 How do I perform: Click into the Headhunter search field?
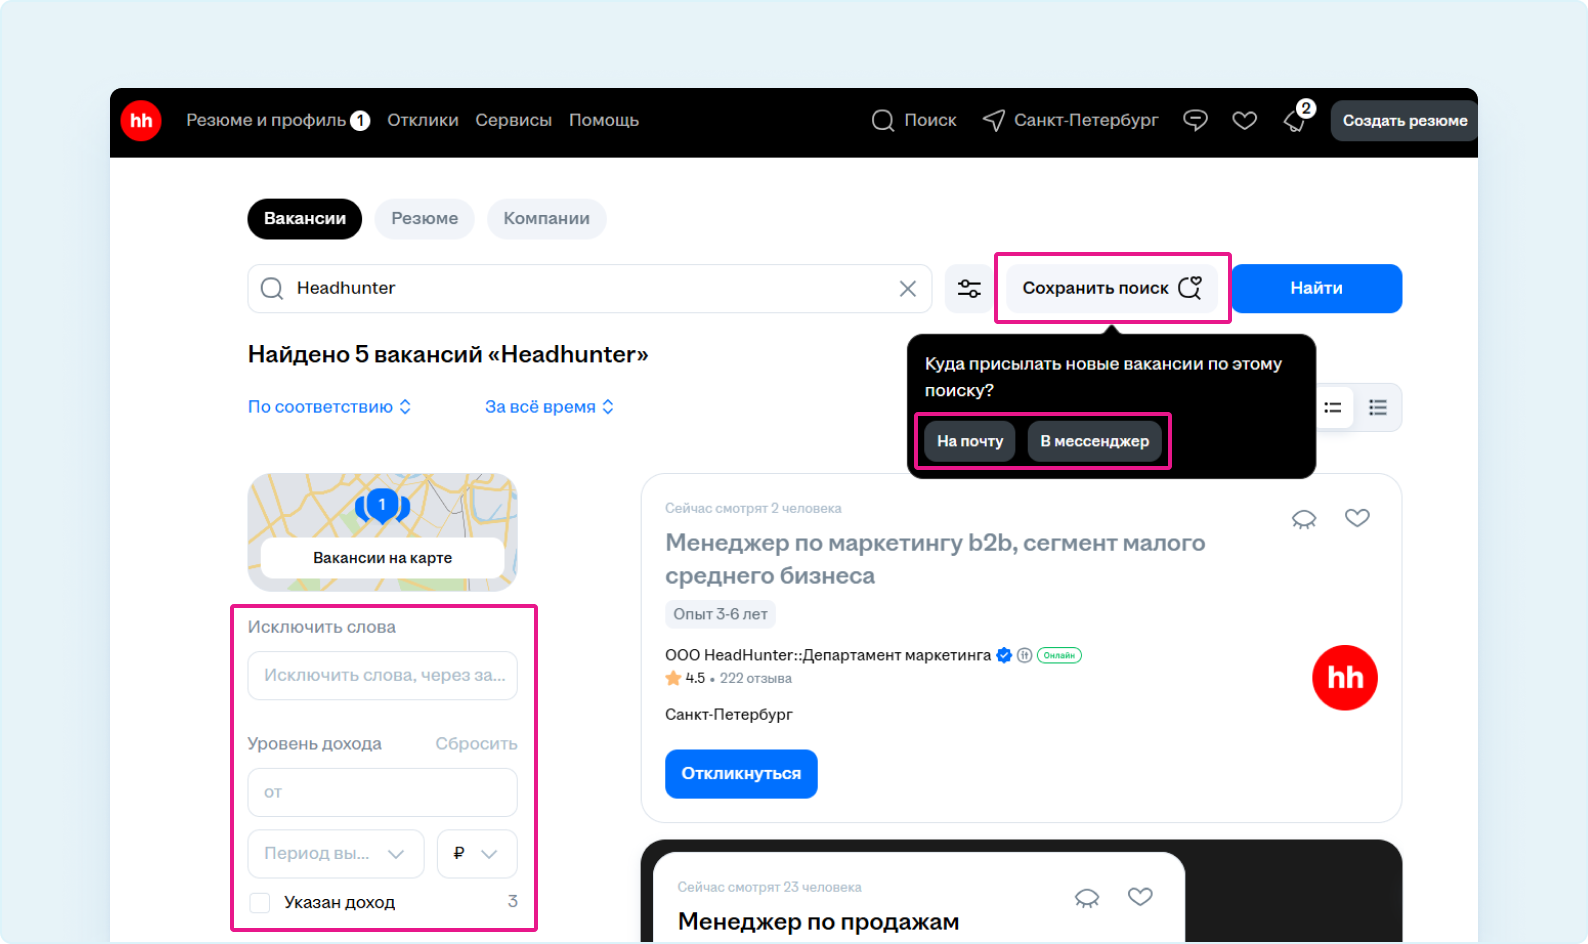coord(590,289)
